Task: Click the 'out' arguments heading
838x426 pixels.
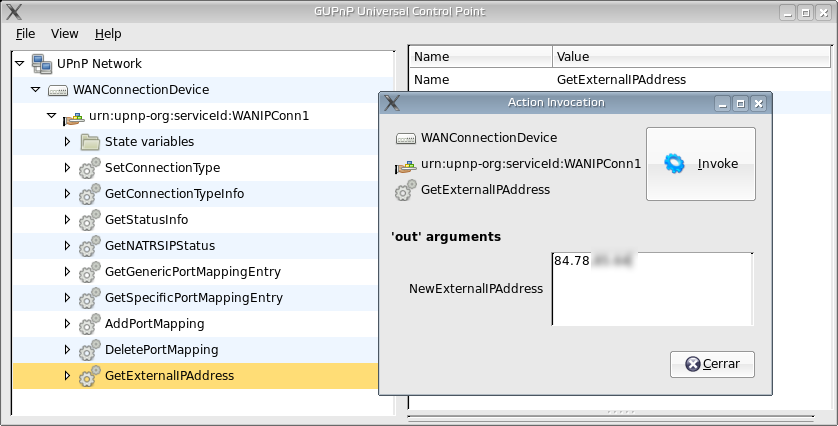Action: pyautogui.click(x=446, y=237)
